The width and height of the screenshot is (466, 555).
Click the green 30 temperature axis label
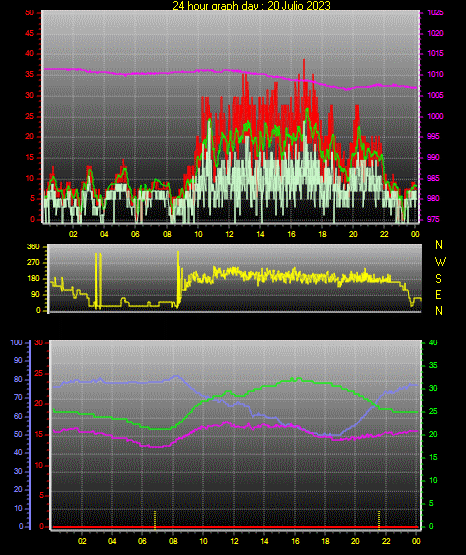pyautogui.click(x=433, y=388)
